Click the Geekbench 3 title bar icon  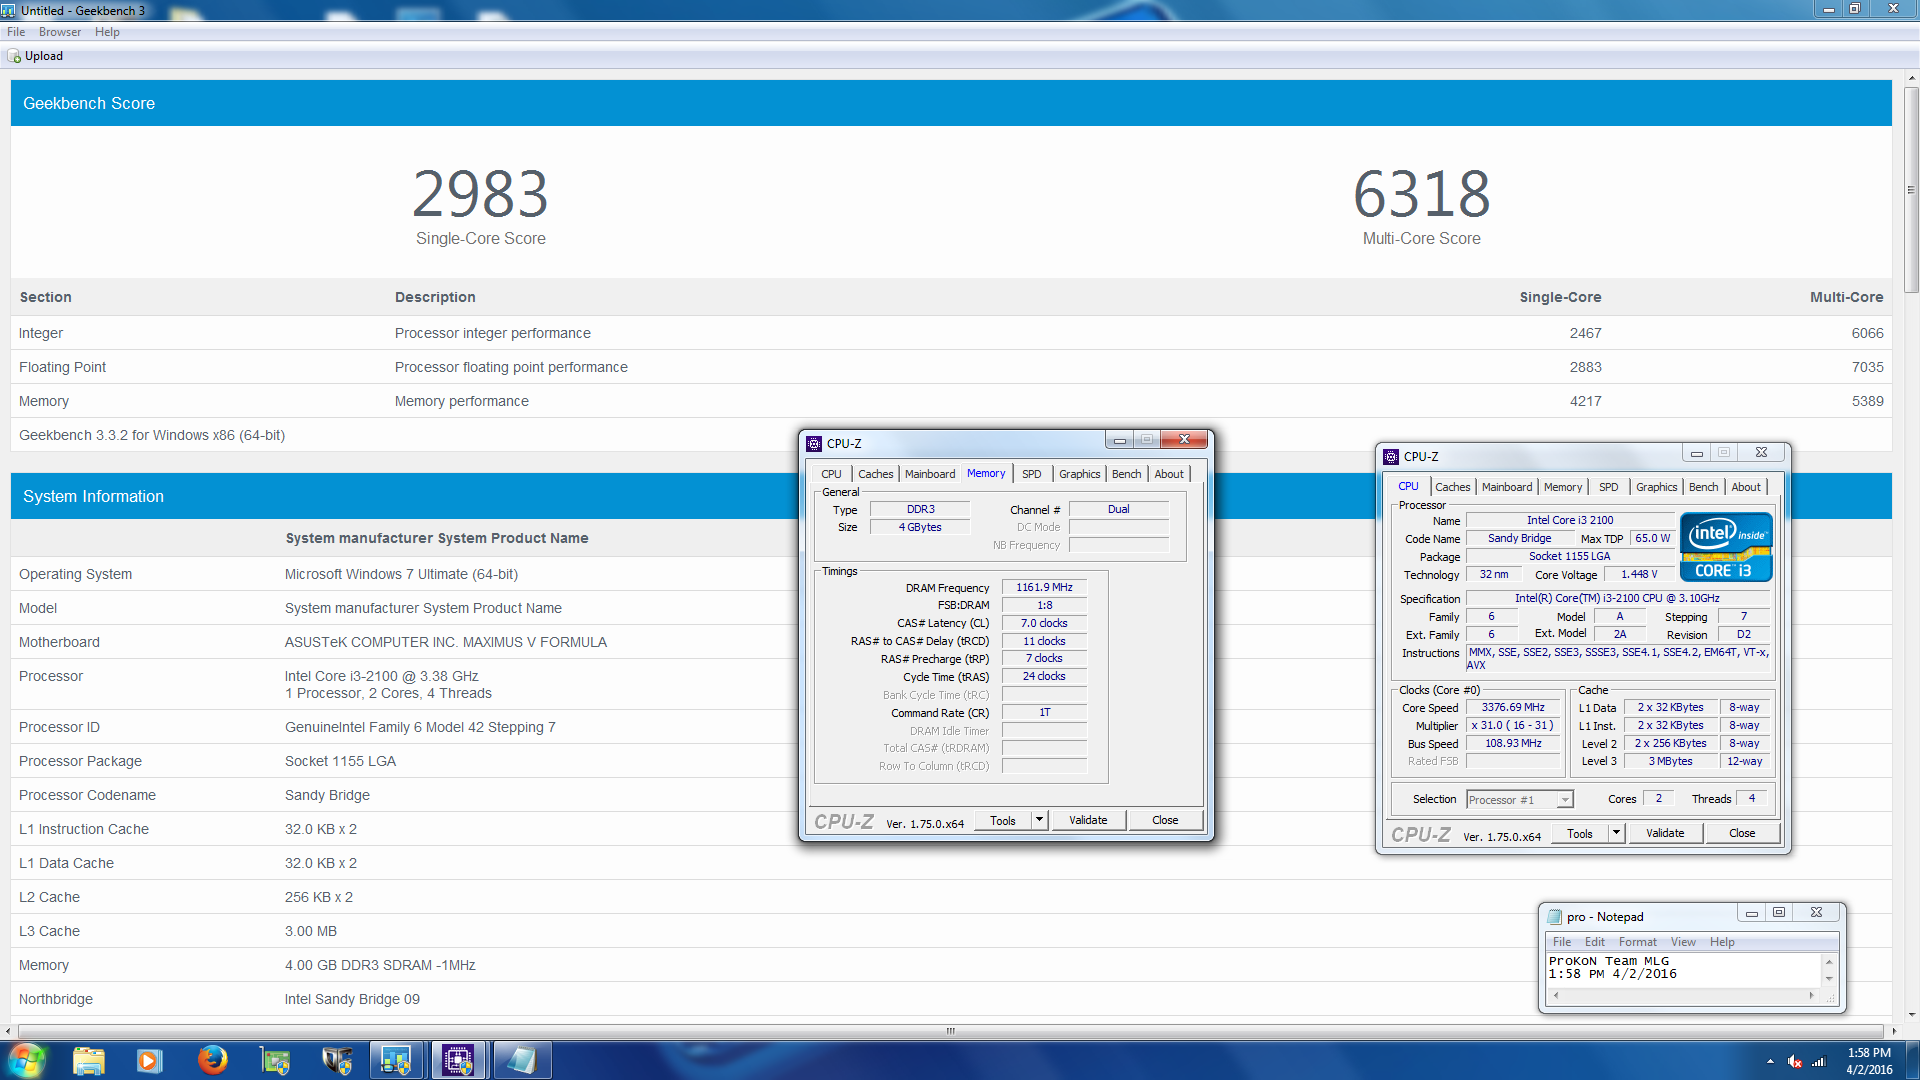click(9, 10)
